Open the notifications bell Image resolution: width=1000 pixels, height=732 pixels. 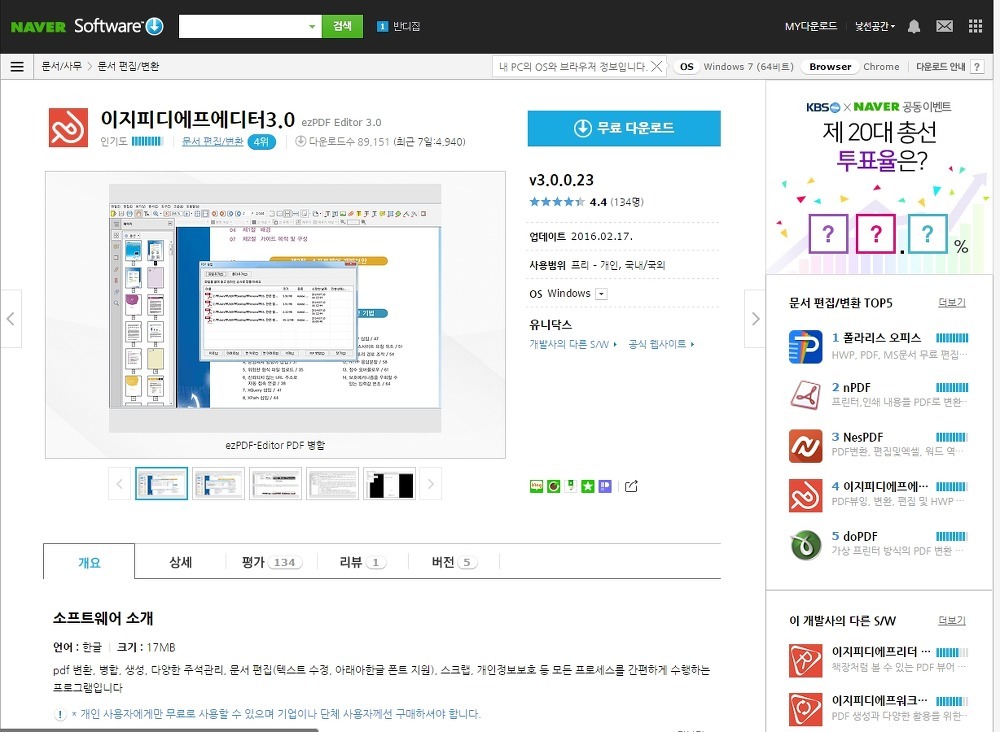[x=914, y=26]
